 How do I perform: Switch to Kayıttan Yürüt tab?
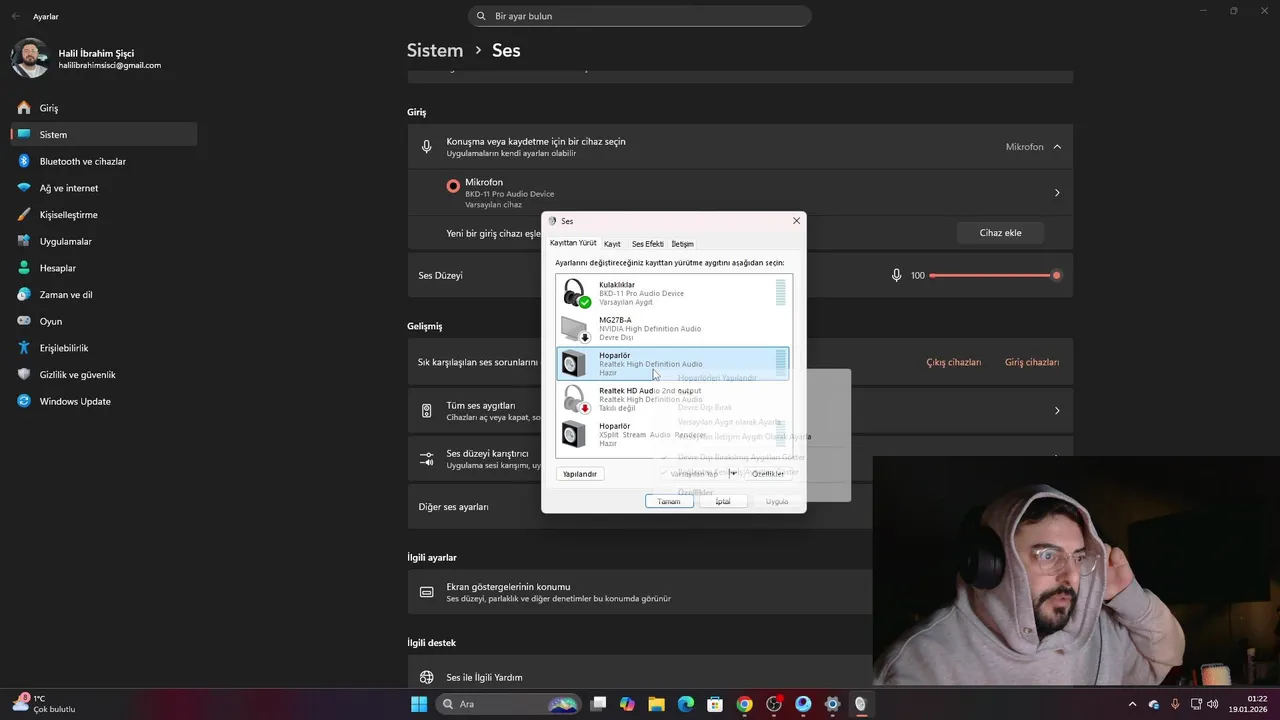pyautogui.click(x=573, y=243)
